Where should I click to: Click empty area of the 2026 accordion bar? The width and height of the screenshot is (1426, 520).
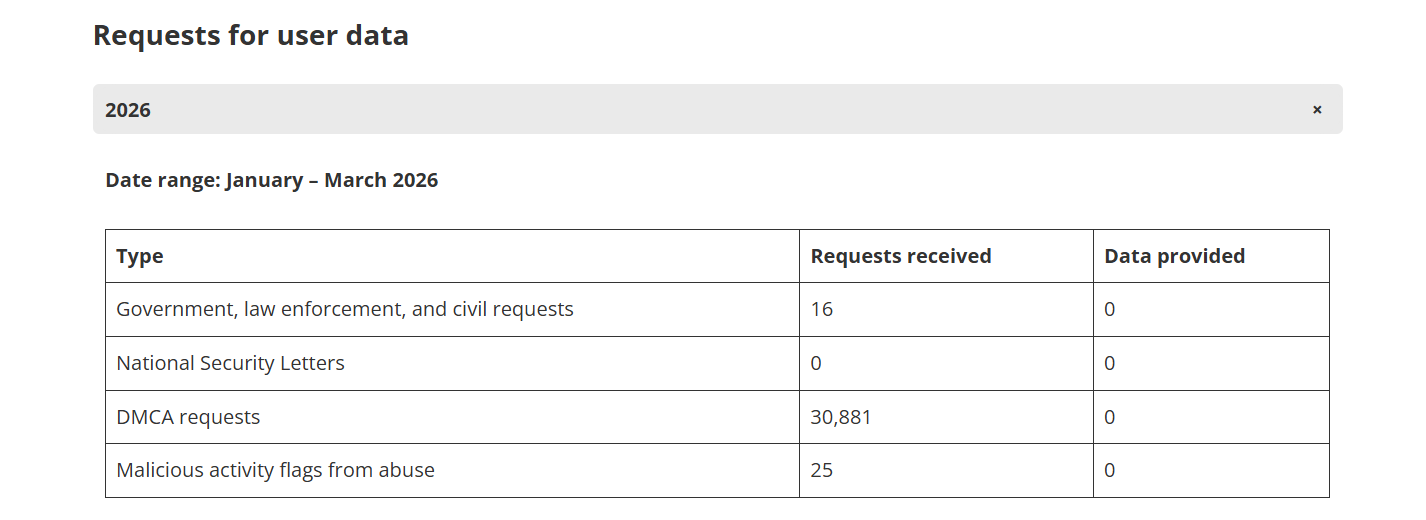pyautogui.click(x=700, y=110)
